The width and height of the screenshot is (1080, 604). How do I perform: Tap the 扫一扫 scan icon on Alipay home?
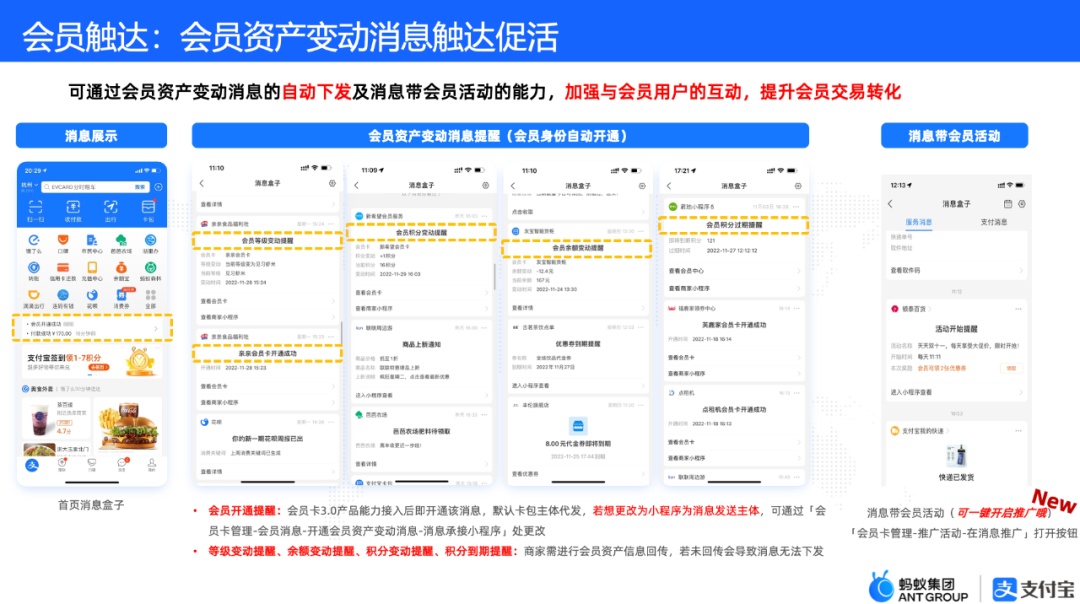coord(35,209)
